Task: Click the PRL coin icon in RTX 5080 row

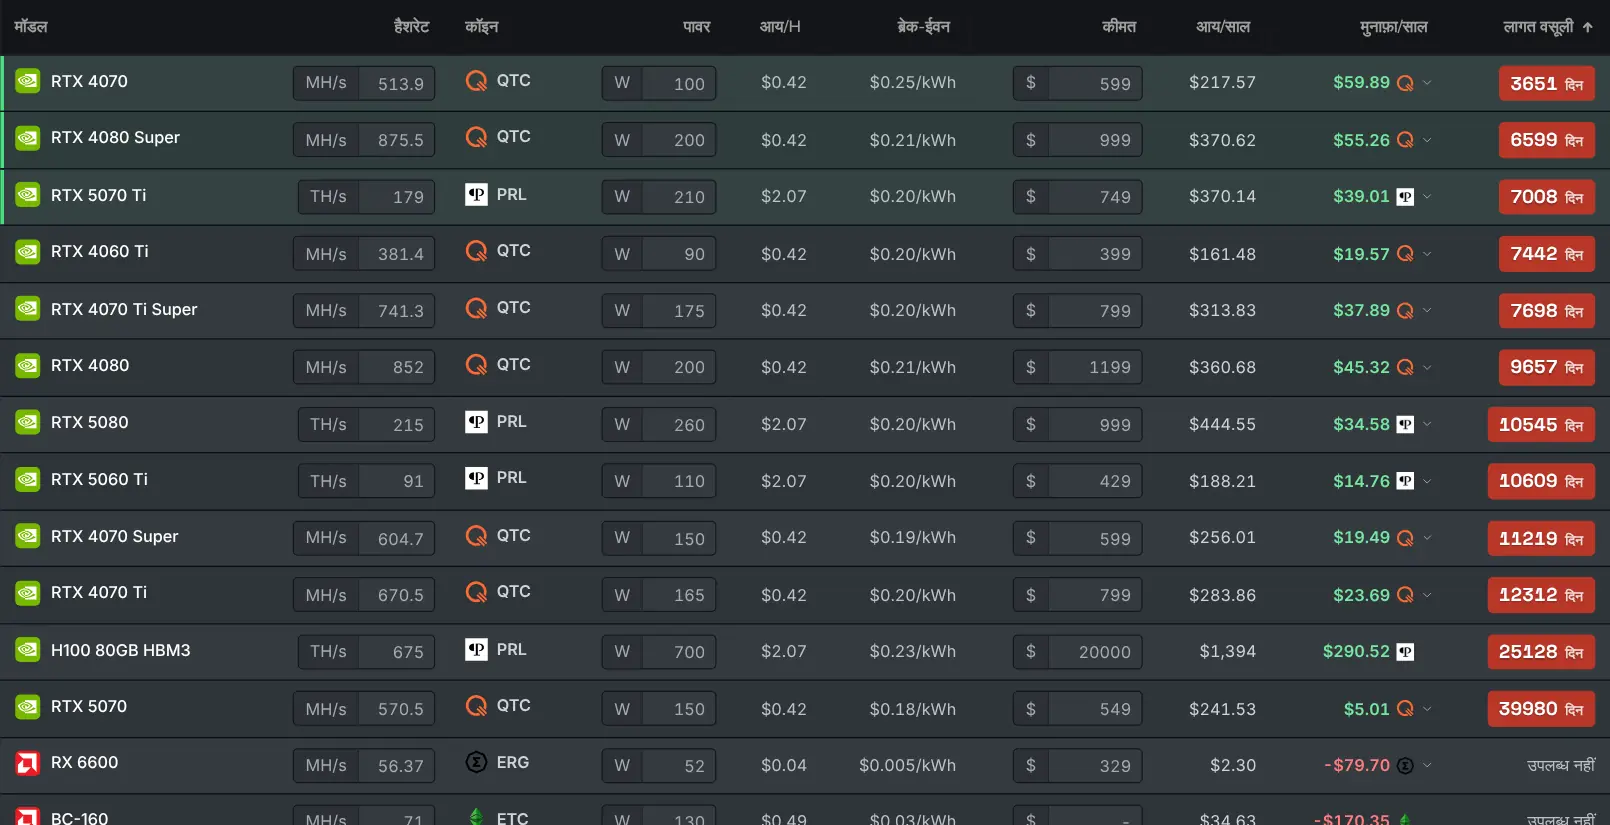Action: point(476,422)
